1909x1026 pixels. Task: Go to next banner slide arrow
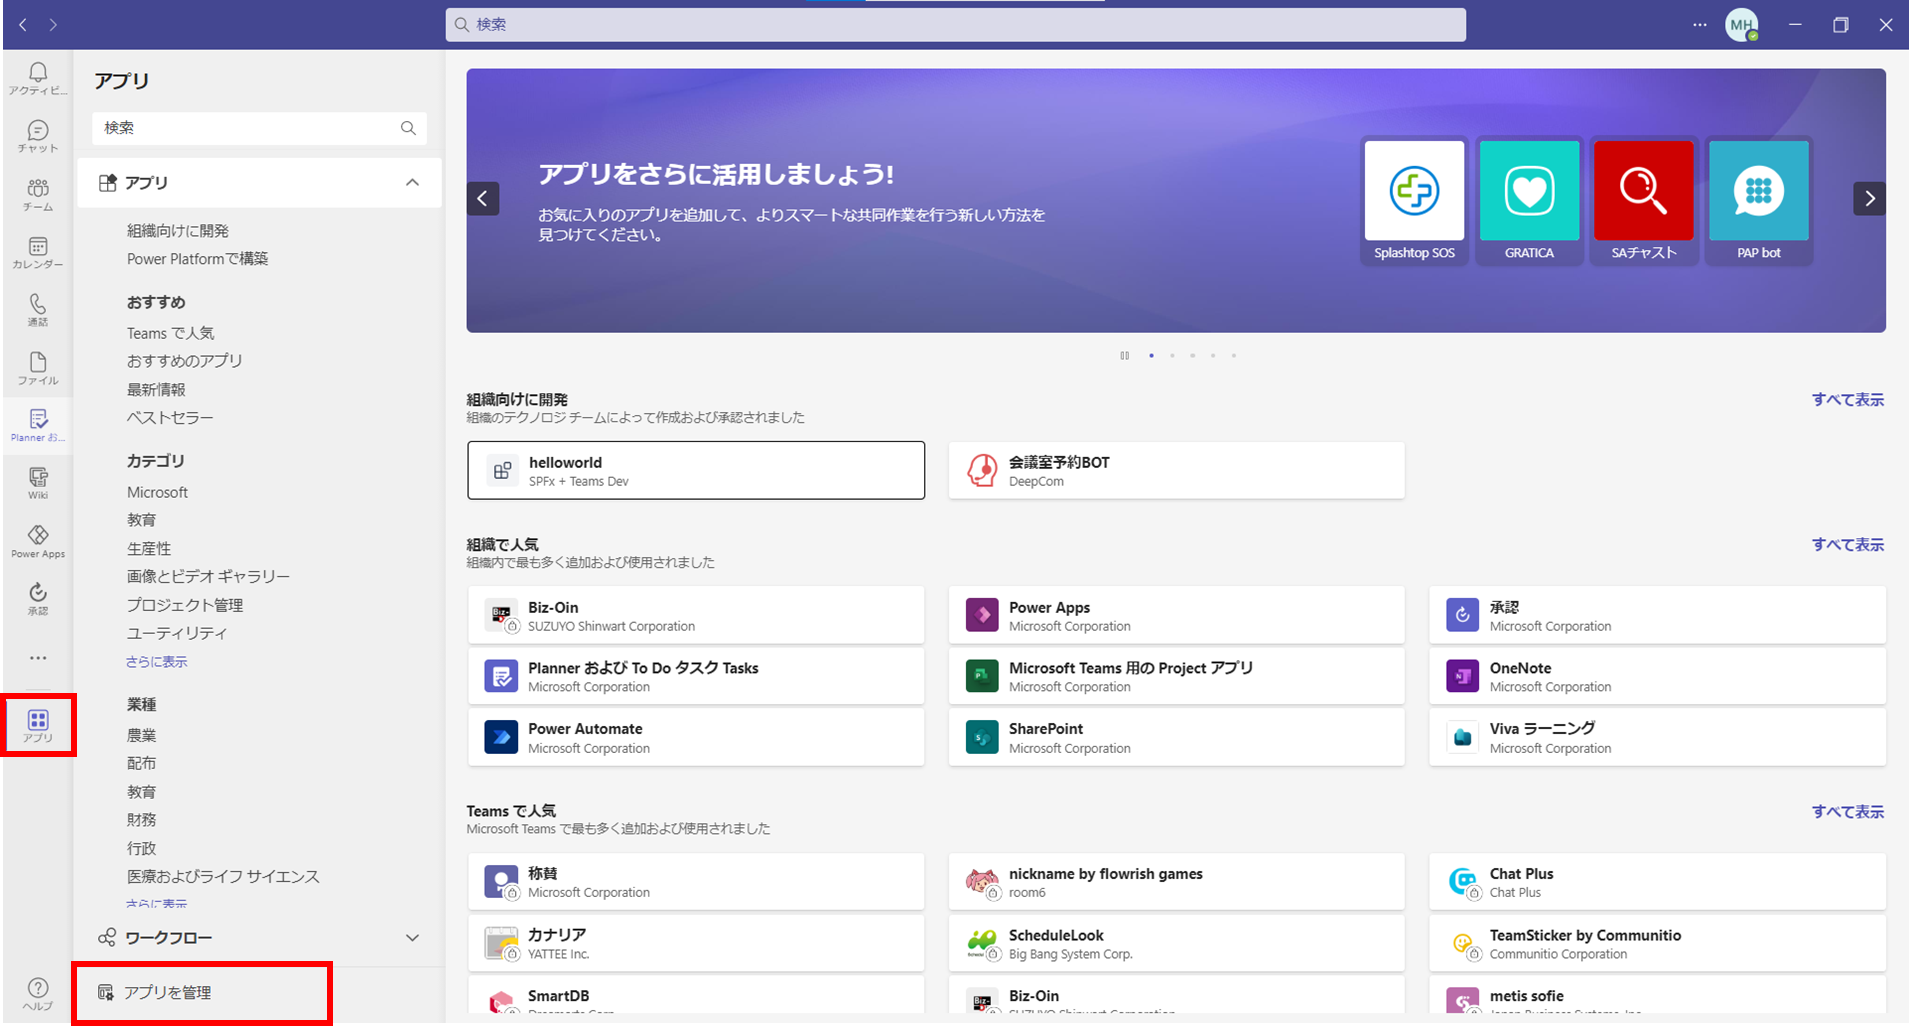(1869, 198)
